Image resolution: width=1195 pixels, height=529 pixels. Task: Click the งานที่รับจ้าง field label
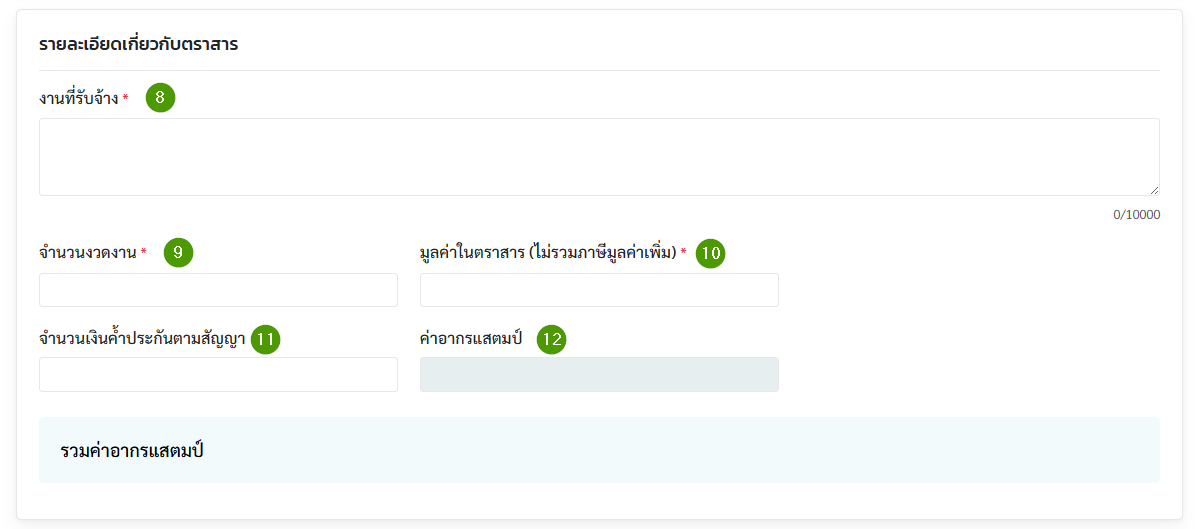pos(78,98)
